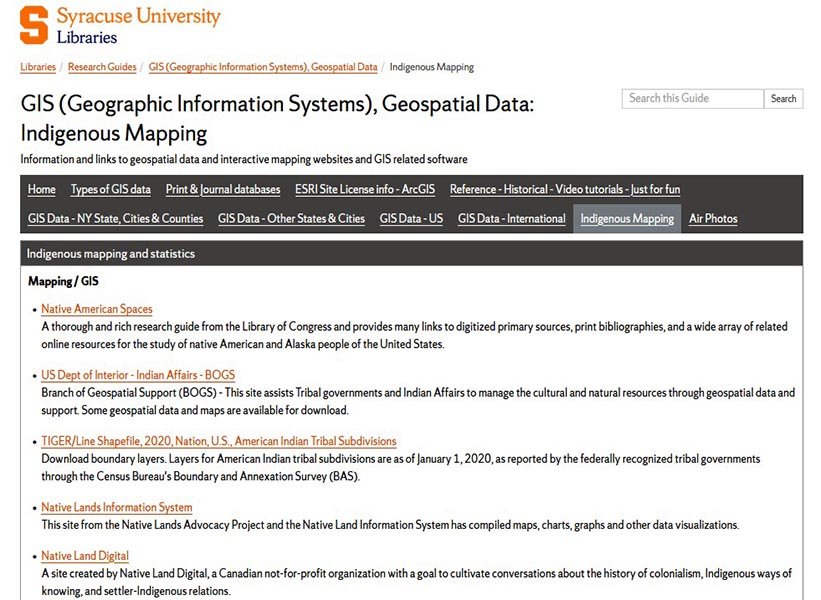Visit US Dept of Interior BOGS link
The width and height of the screenshot is (821, 600).
138,375
